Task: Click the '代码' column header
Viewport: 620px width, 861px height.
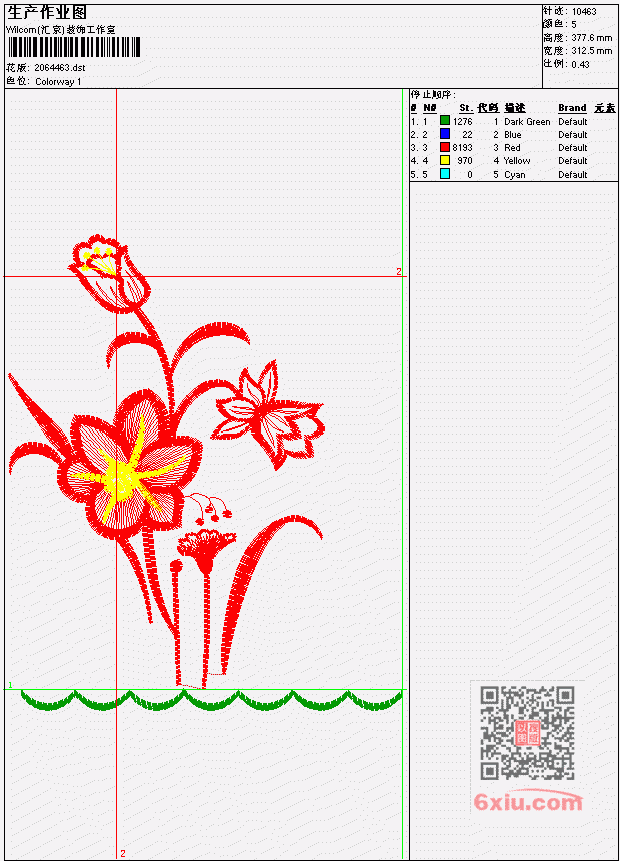Action: point(488,108)
